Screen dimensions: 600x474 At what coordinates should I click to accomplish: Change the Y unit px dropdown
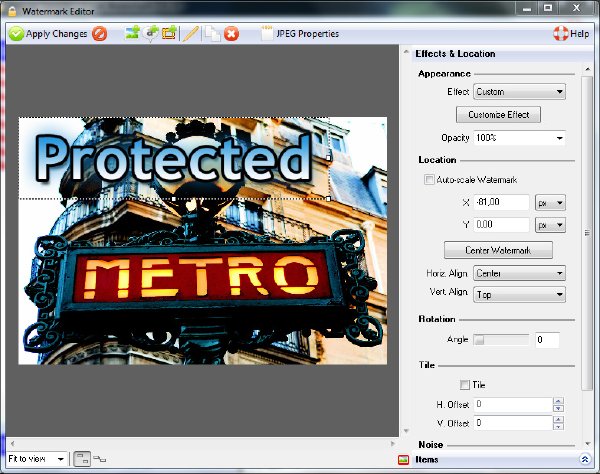[550, 225]
